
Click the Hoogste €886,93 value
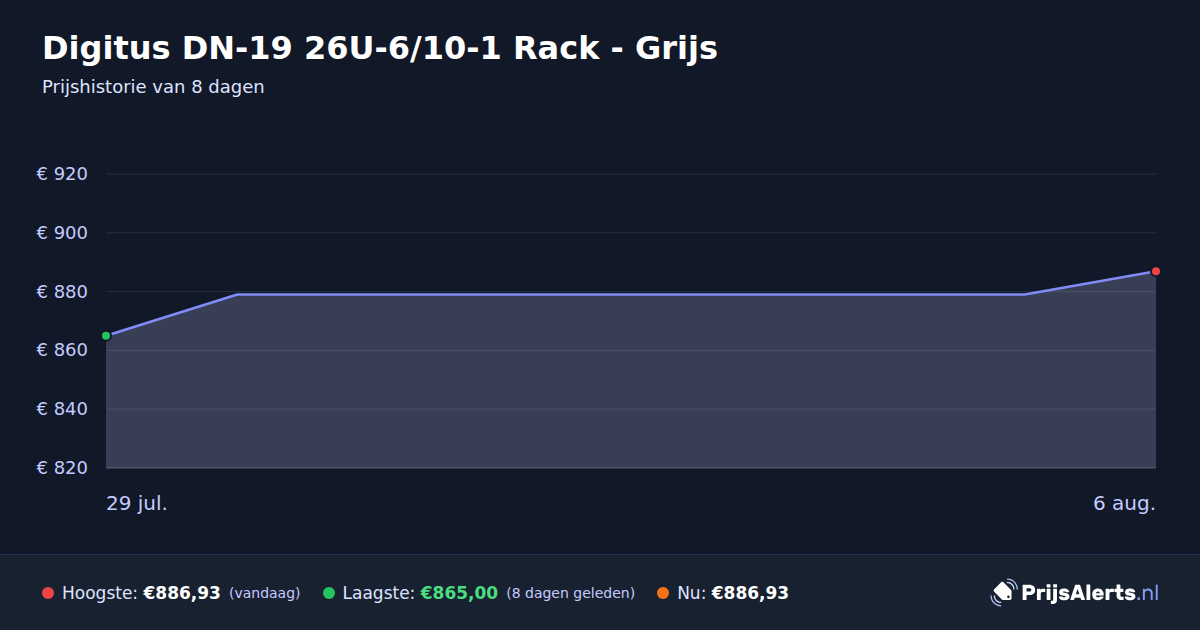point(182,593)
